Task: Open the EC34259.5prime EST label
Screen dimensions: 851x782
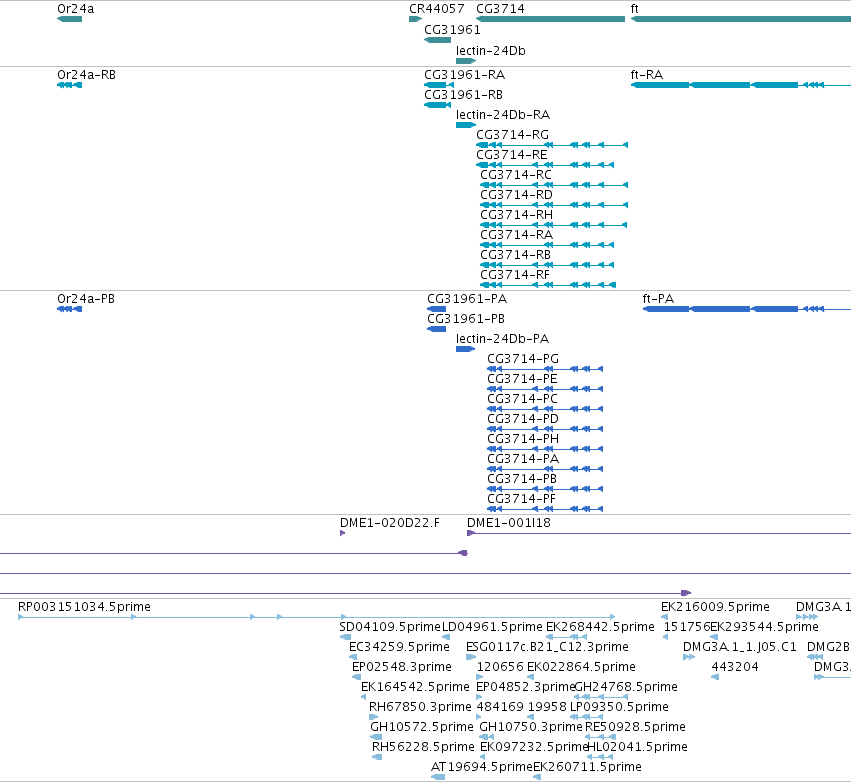Action: [399, 647]
